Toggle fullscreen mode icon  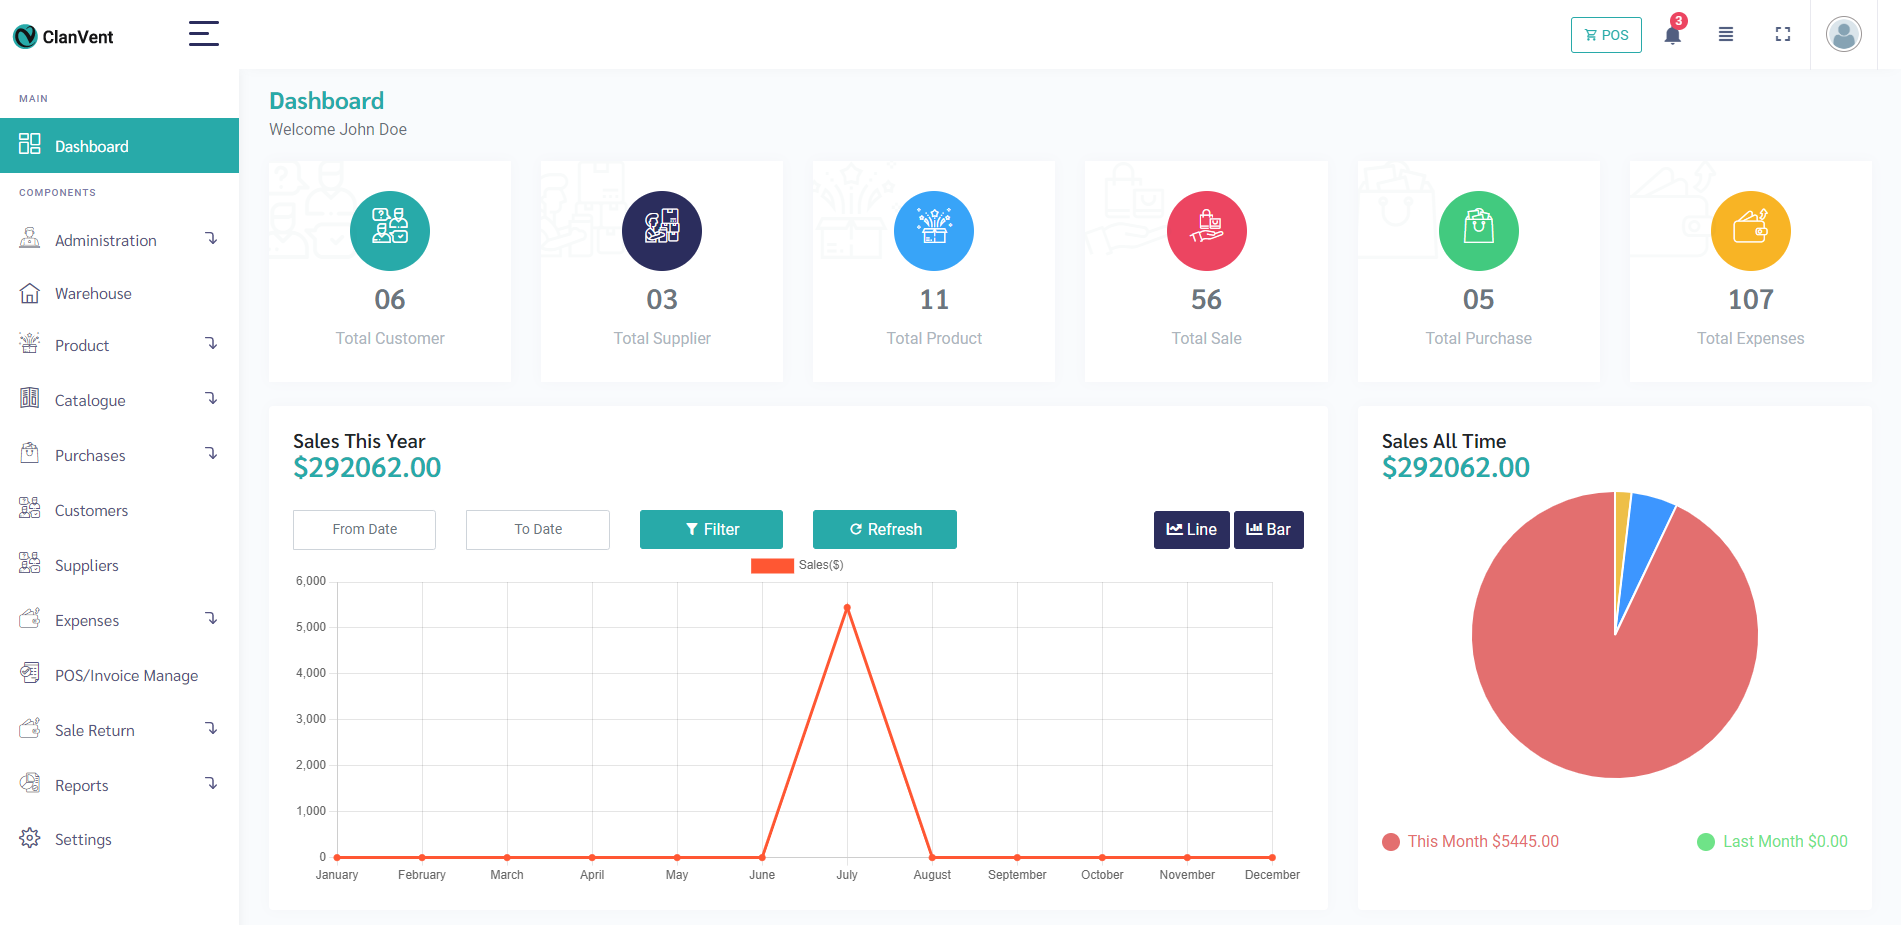coord(1782,35)
